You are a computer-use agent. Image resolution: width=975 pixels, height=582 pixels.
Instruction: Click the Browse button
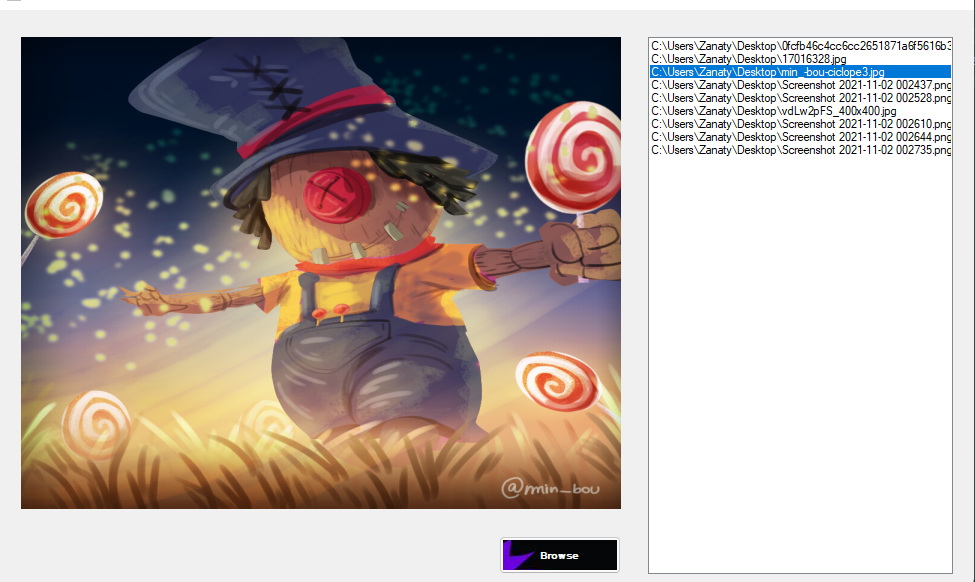coord(560,555)
